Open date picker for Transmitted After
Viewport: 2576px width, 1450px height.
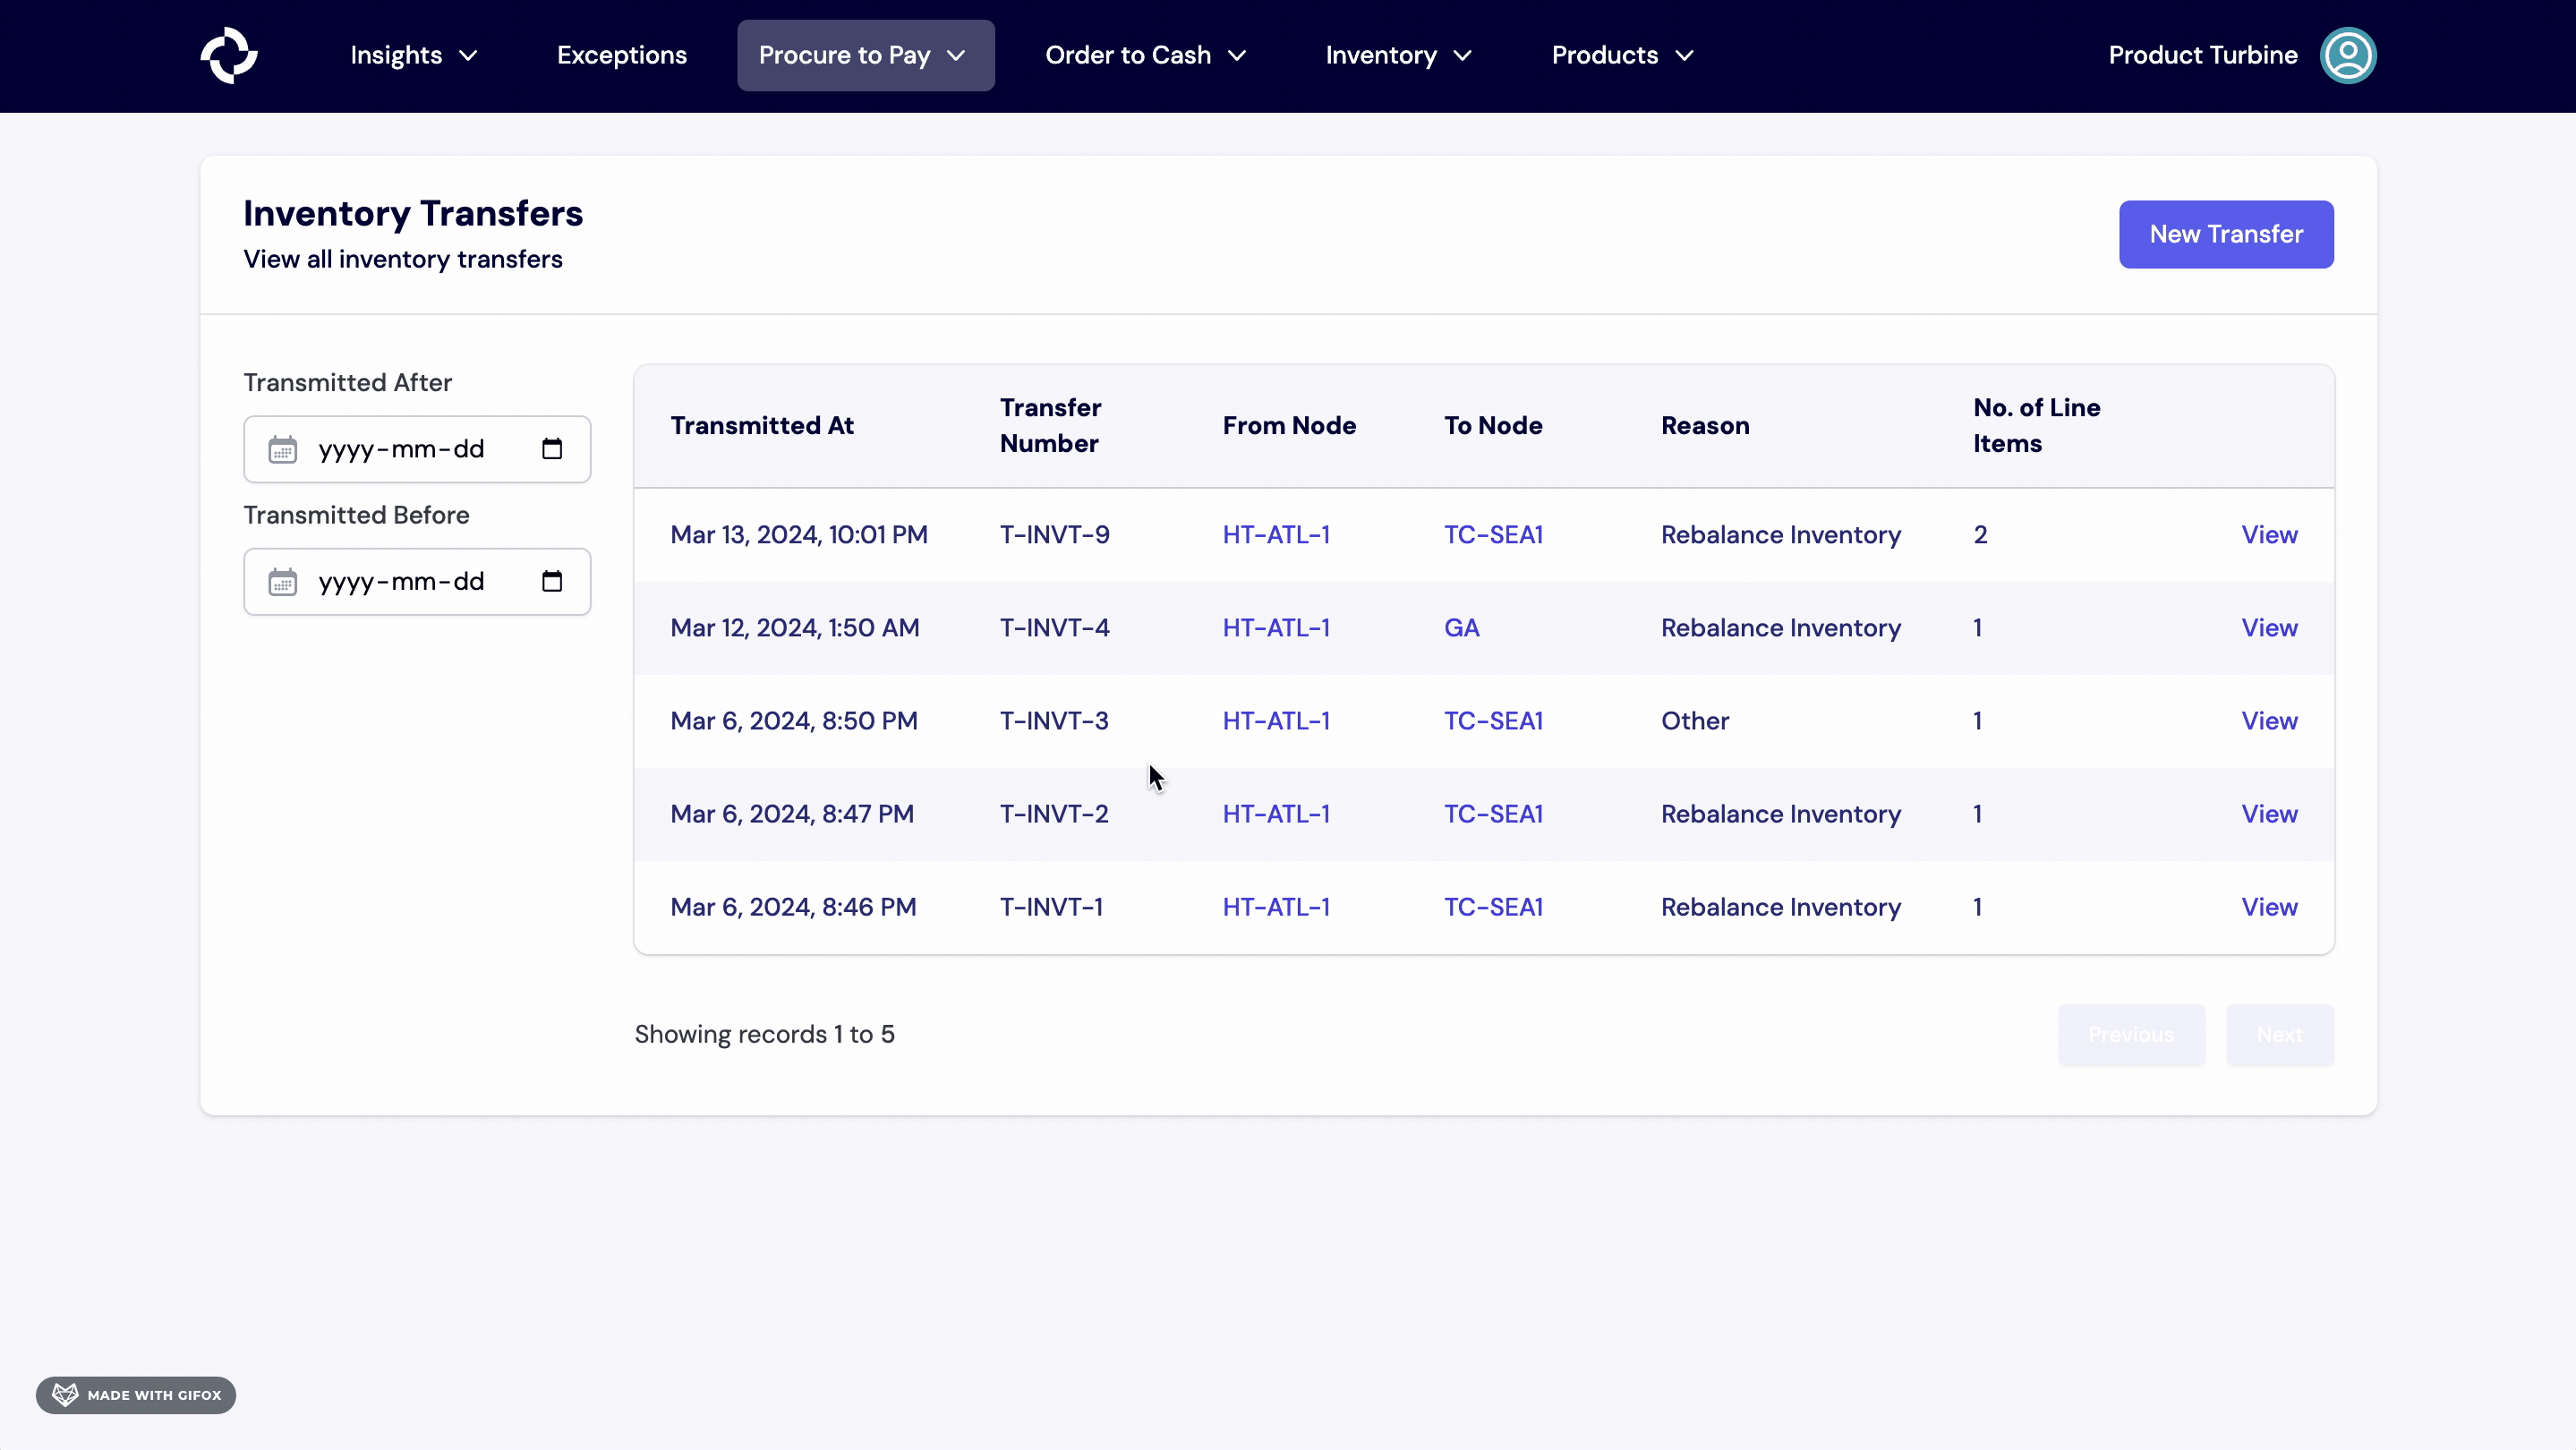(x=552, y=449)
